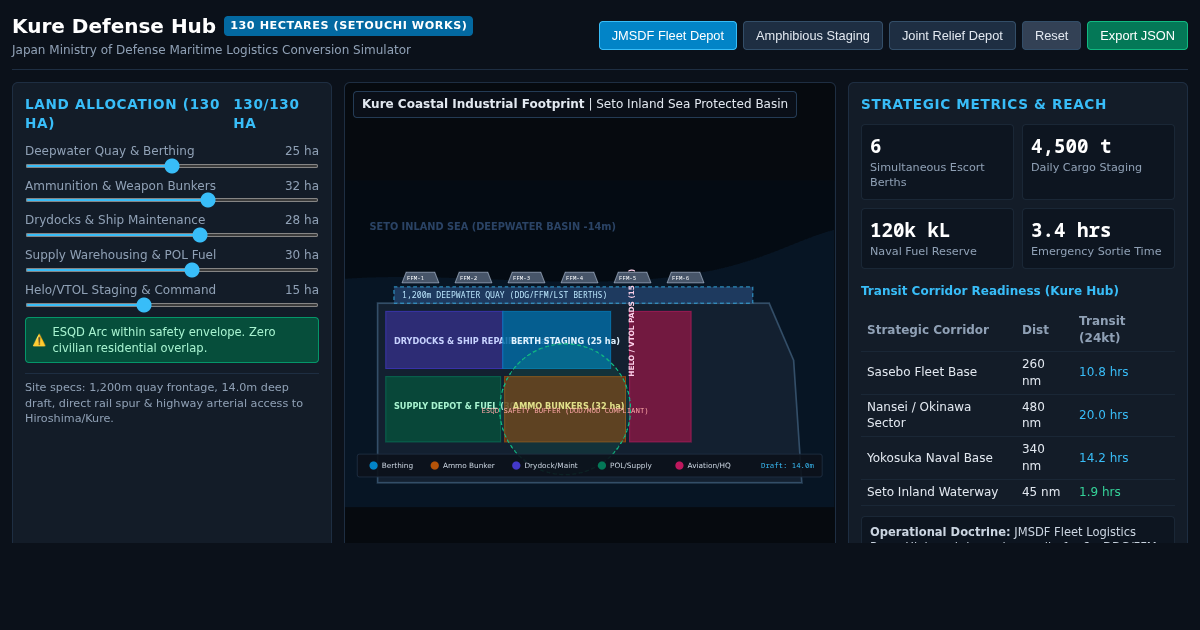
Task: Adjust Drydocks & Ship Maintenance slider
Action: [172, 235]
